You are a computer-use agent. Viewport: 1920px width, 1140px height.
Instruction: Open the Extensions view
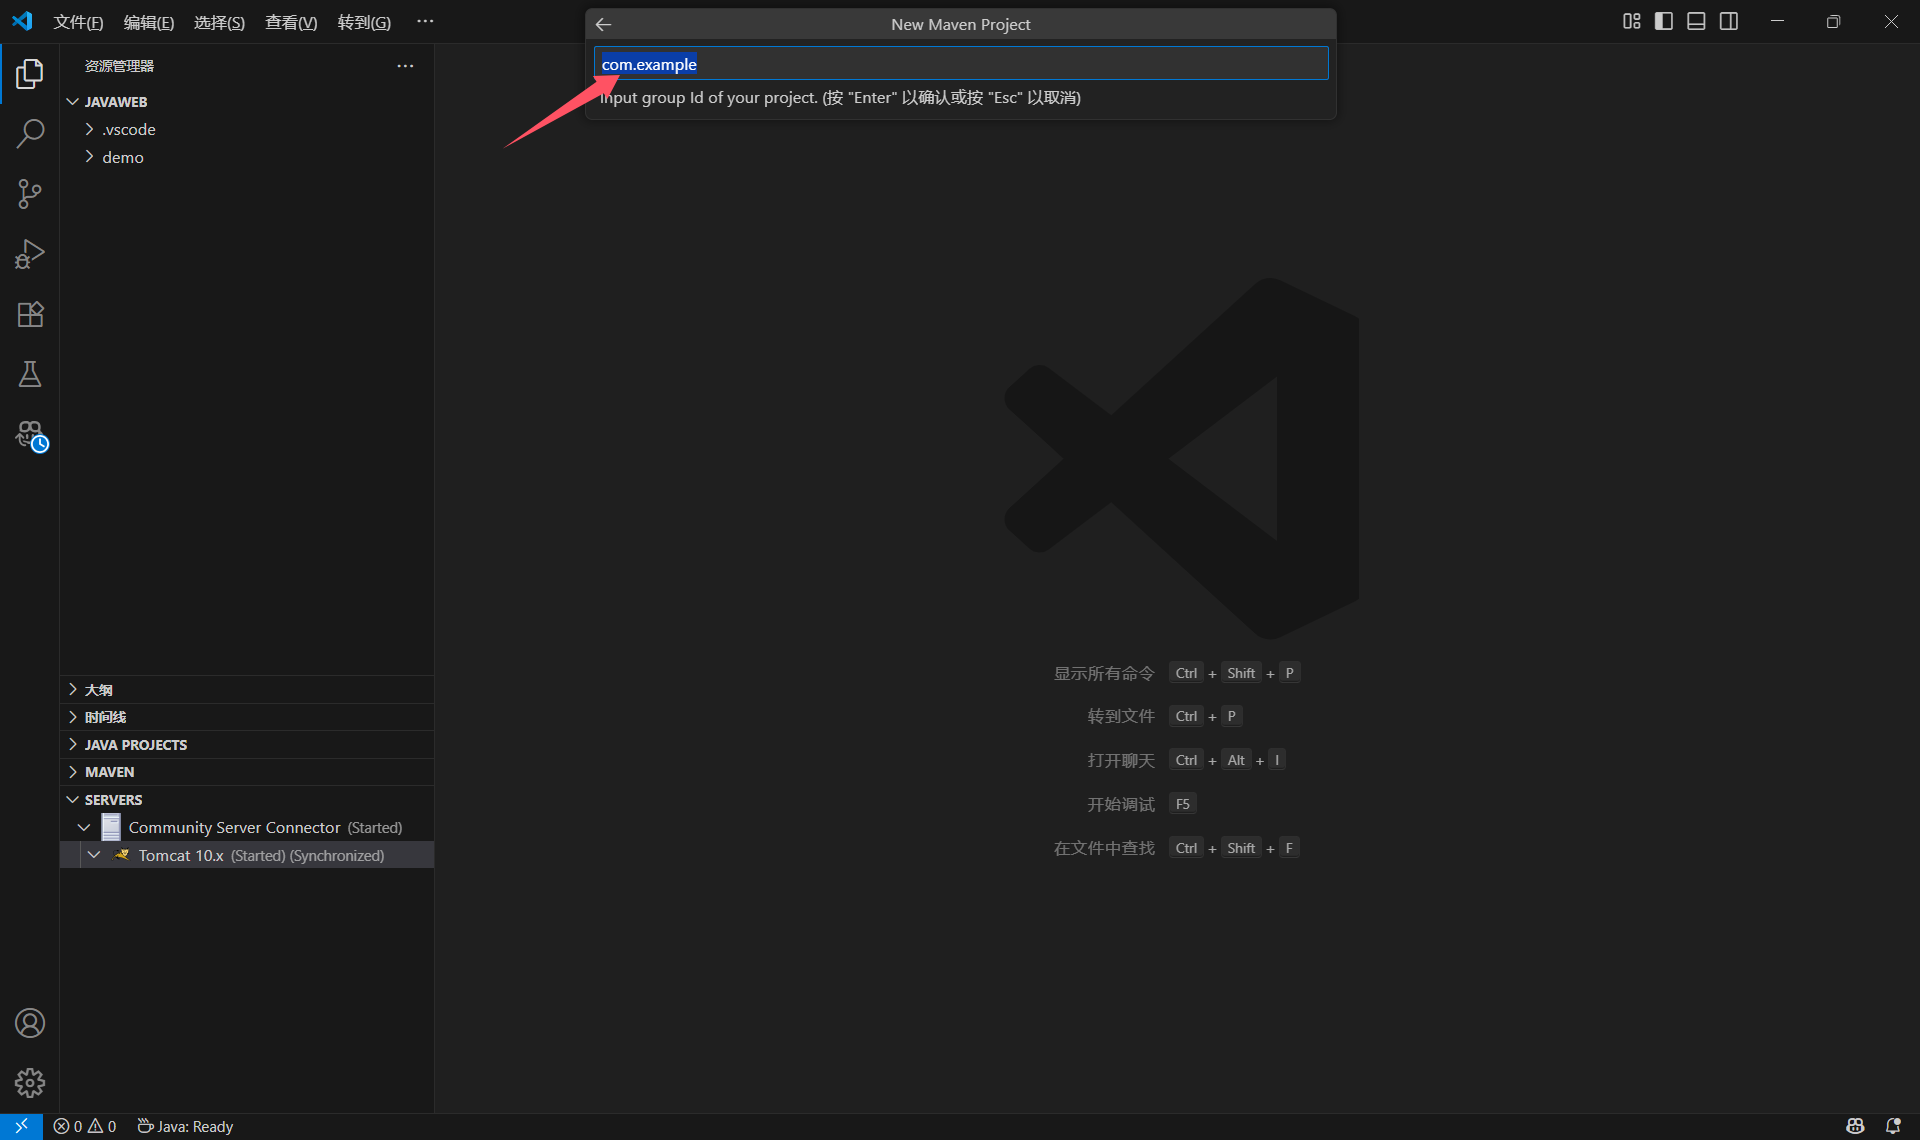pyautogui.click(x=30, y=314)
